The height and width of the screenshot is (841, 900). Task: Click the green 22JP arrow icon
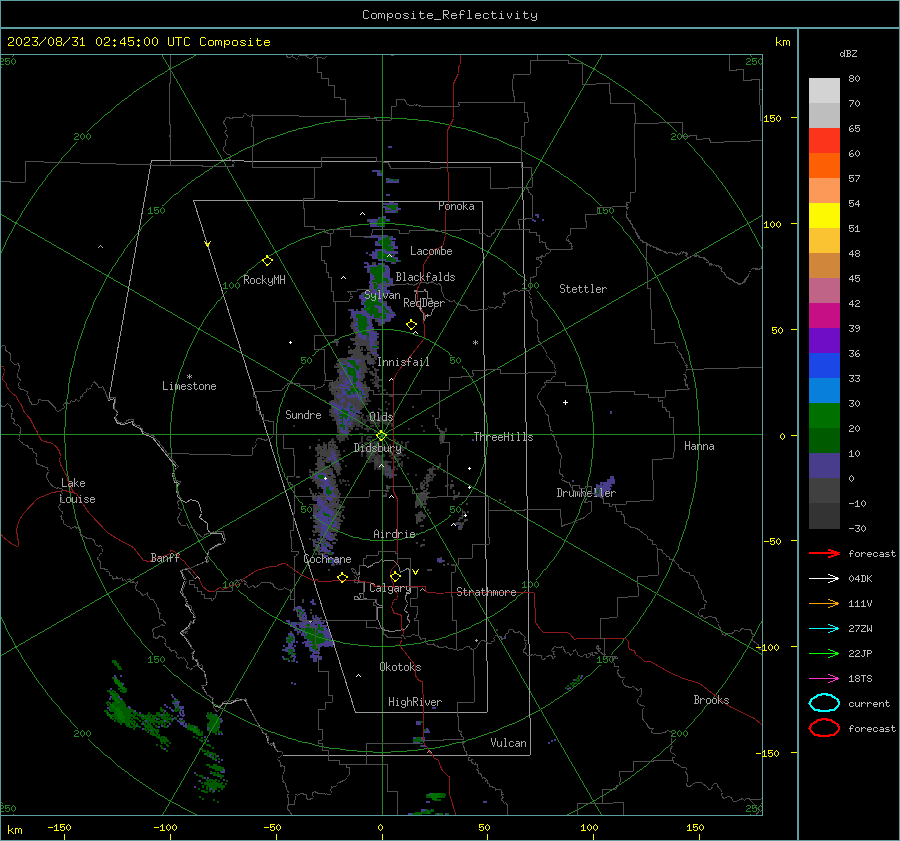tap(824, 653)
